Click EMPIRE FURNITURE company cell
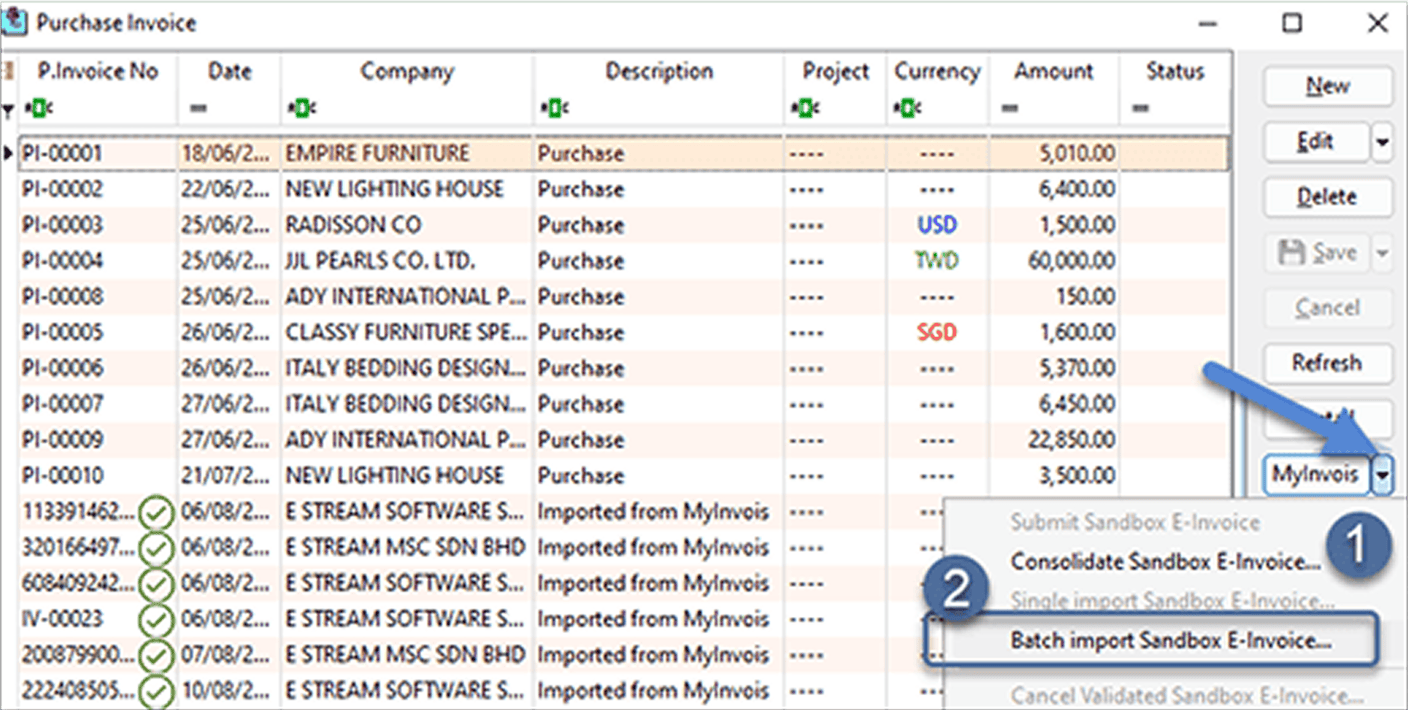 [407, 153]
